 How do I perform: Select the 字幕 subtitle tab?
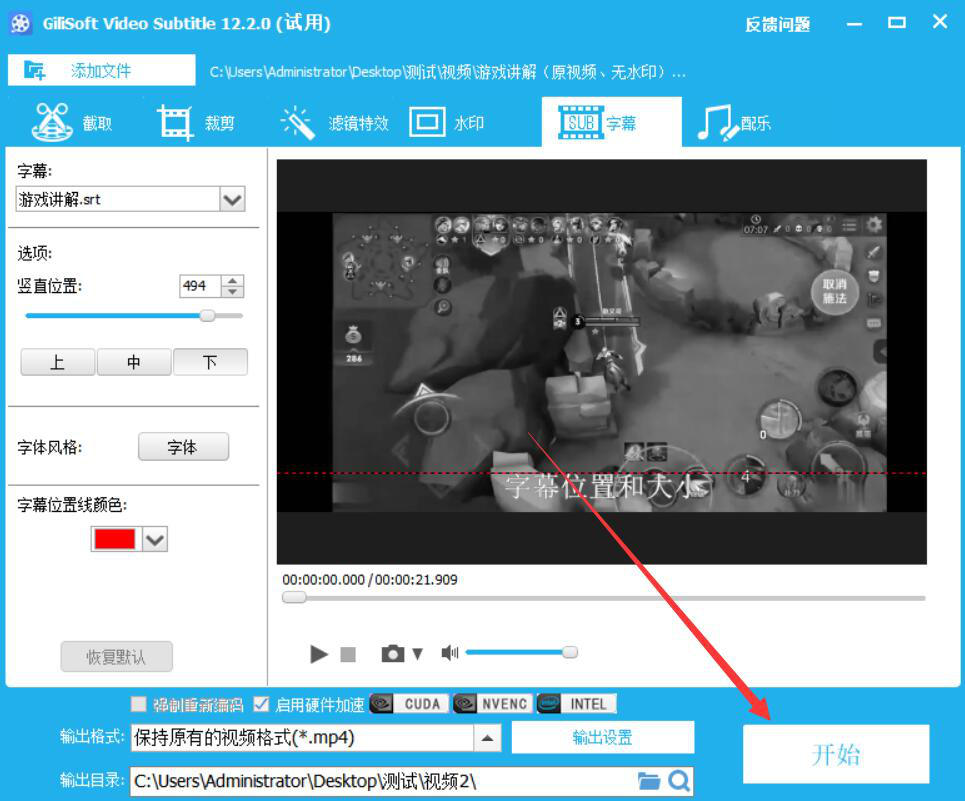tap(611, 122)
